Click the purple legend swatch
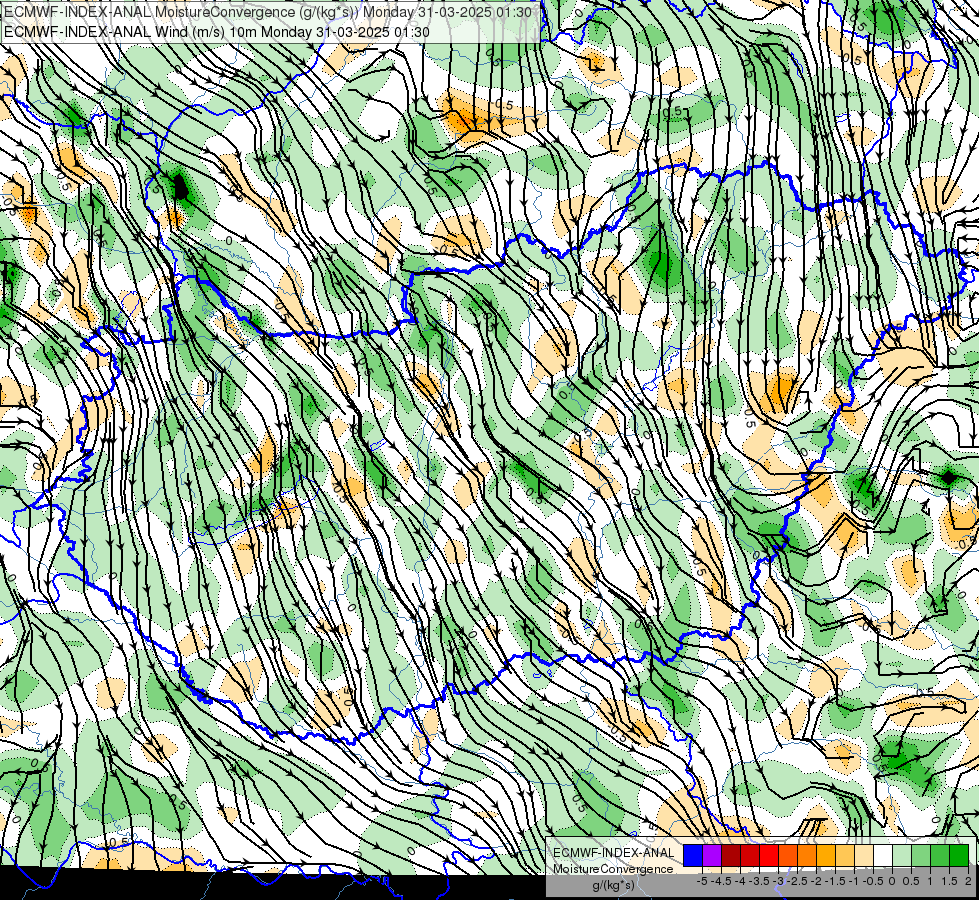The width and height of the screenshot is (979, 900). click(x=712, y=855)
